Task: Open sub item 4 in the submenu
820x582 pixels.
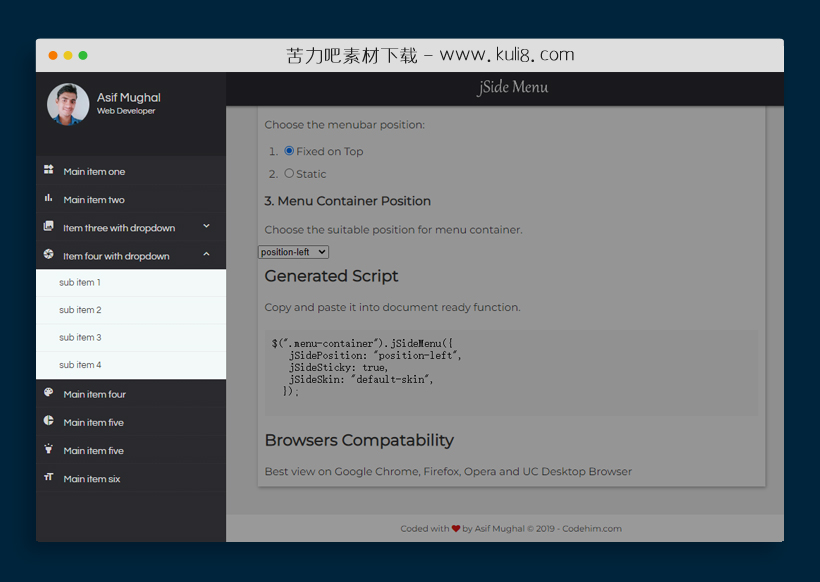Action: pos(80,365)
